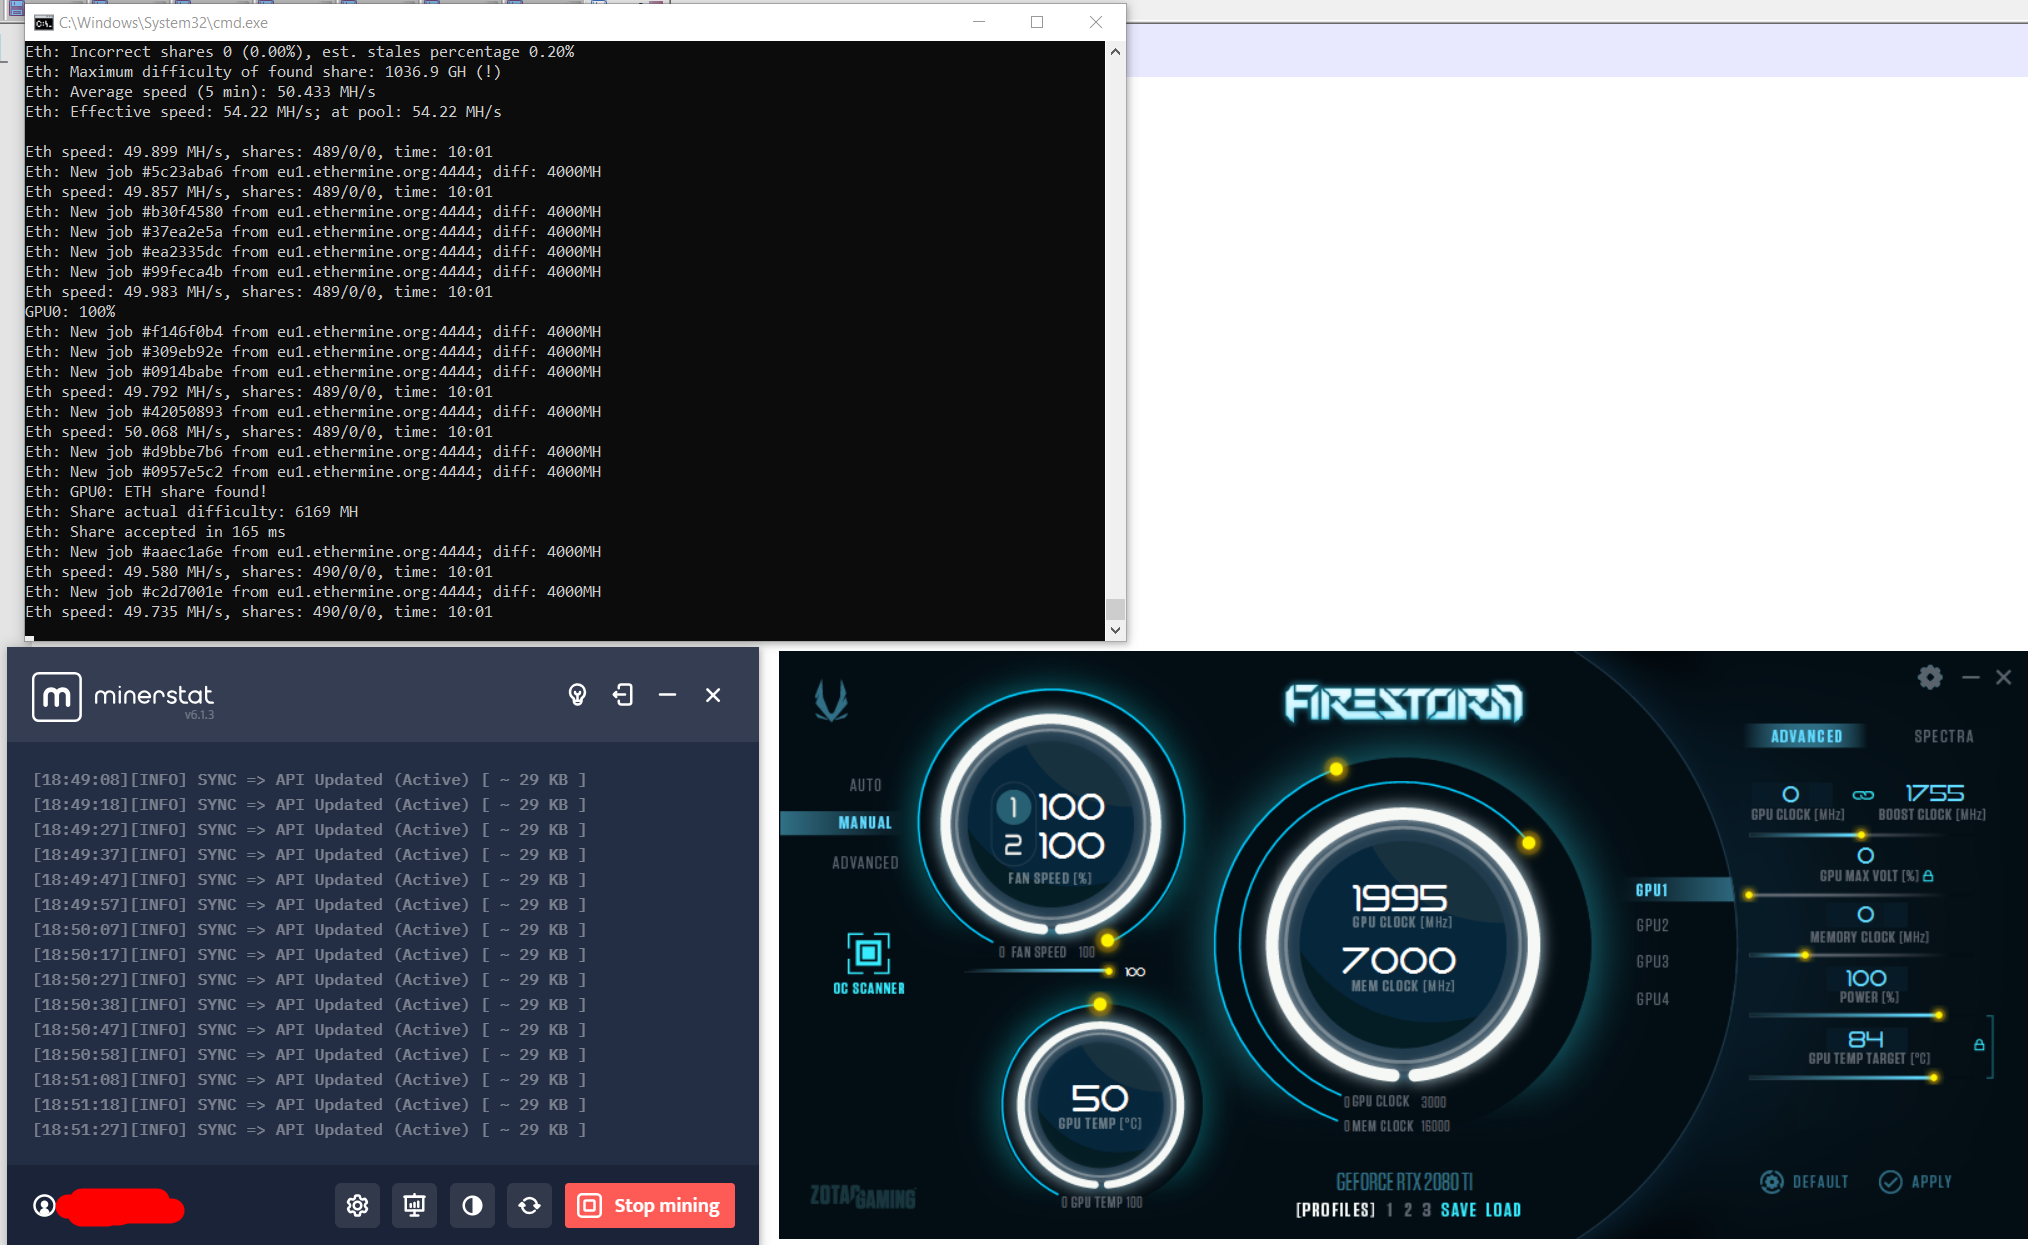
Task: Click LOAD profile link
Action: click(x=1503, y=1210)
